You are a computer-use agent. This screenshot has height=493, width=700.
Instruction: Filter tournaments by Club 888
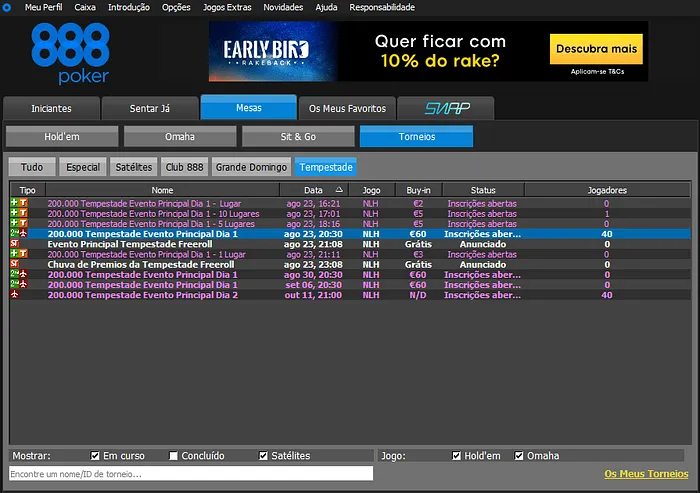coord(184,167)
